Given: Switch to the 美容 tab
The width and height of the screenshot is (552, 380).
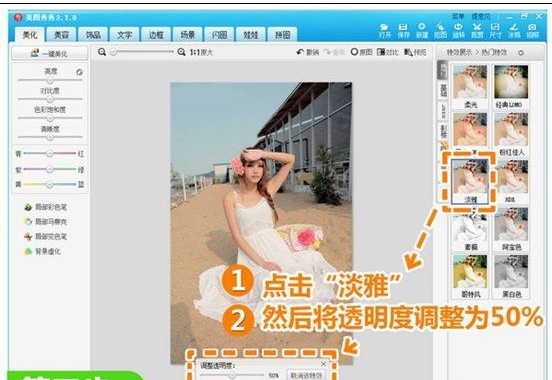Looking at the screenshot, I should (61, 35).
